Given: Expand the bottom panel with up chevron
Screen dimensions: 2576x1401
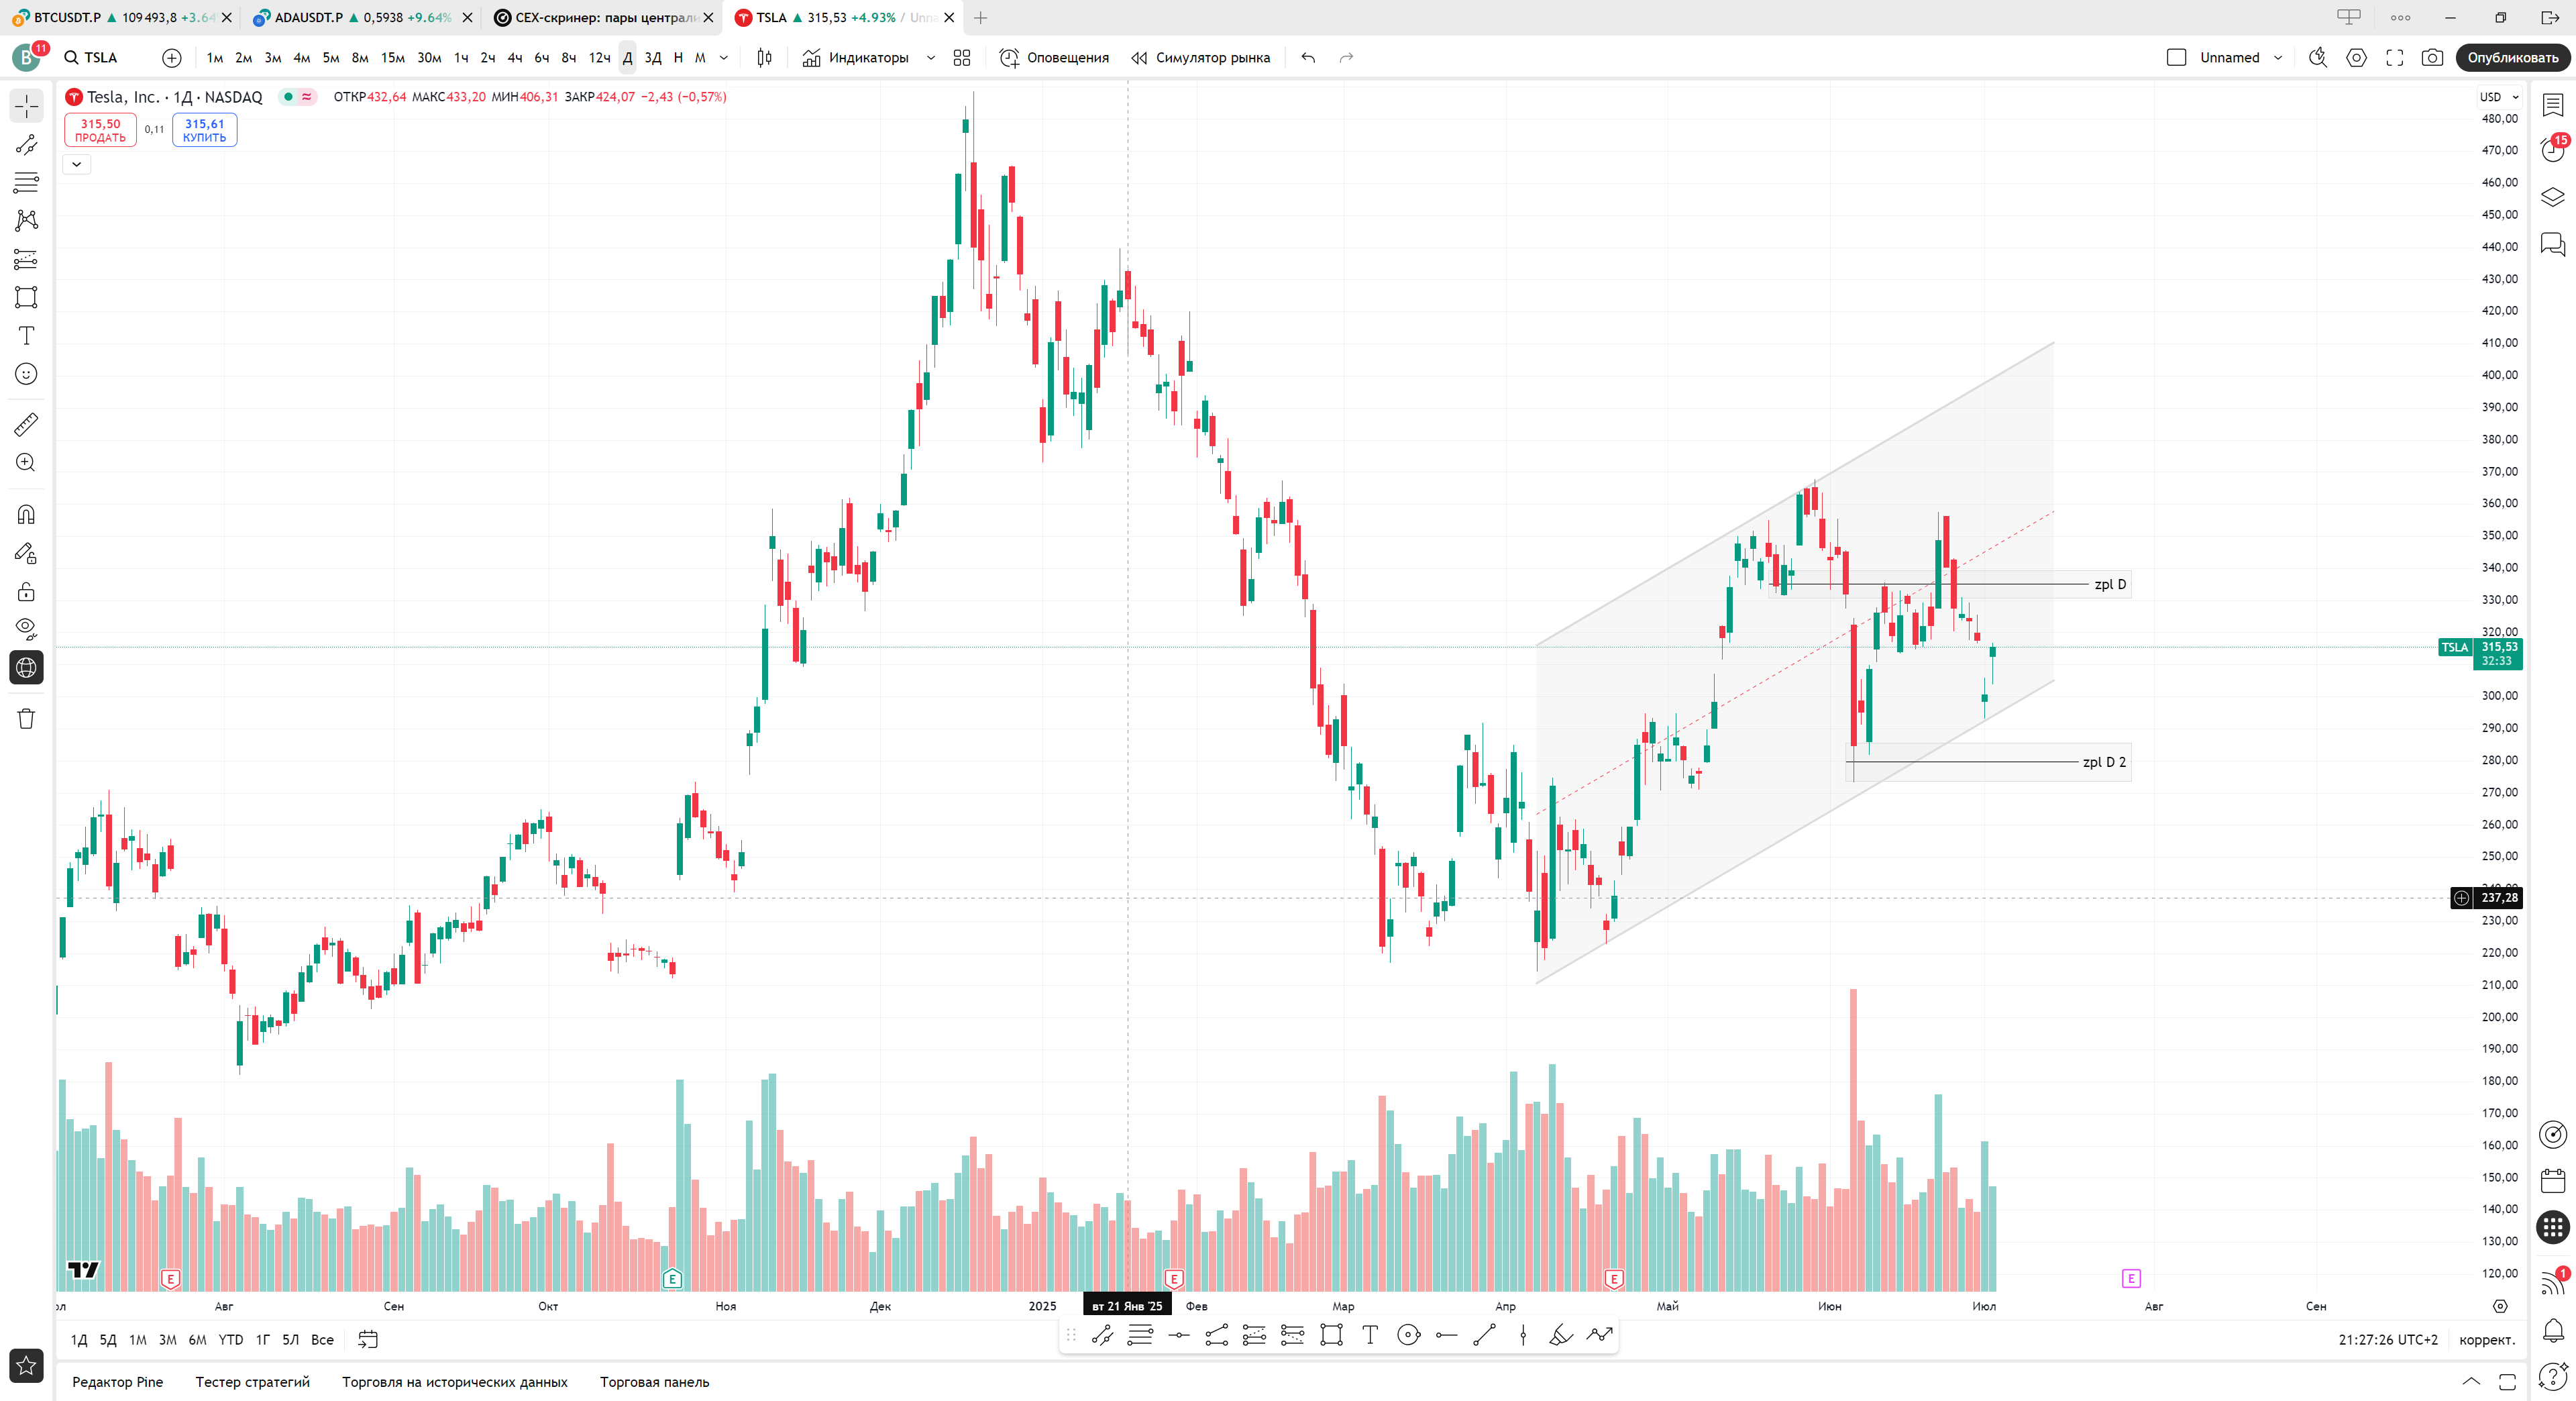Looking at the screenshot, I should click(2471, 1381).
